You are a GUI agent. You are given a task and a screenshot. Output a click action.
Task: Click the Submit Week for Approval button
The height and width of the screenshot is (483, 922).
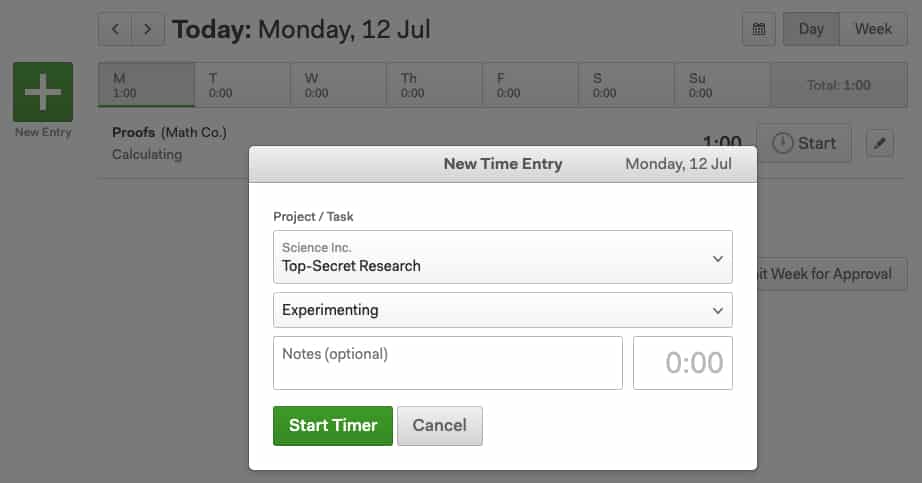[x=832, y=274]
